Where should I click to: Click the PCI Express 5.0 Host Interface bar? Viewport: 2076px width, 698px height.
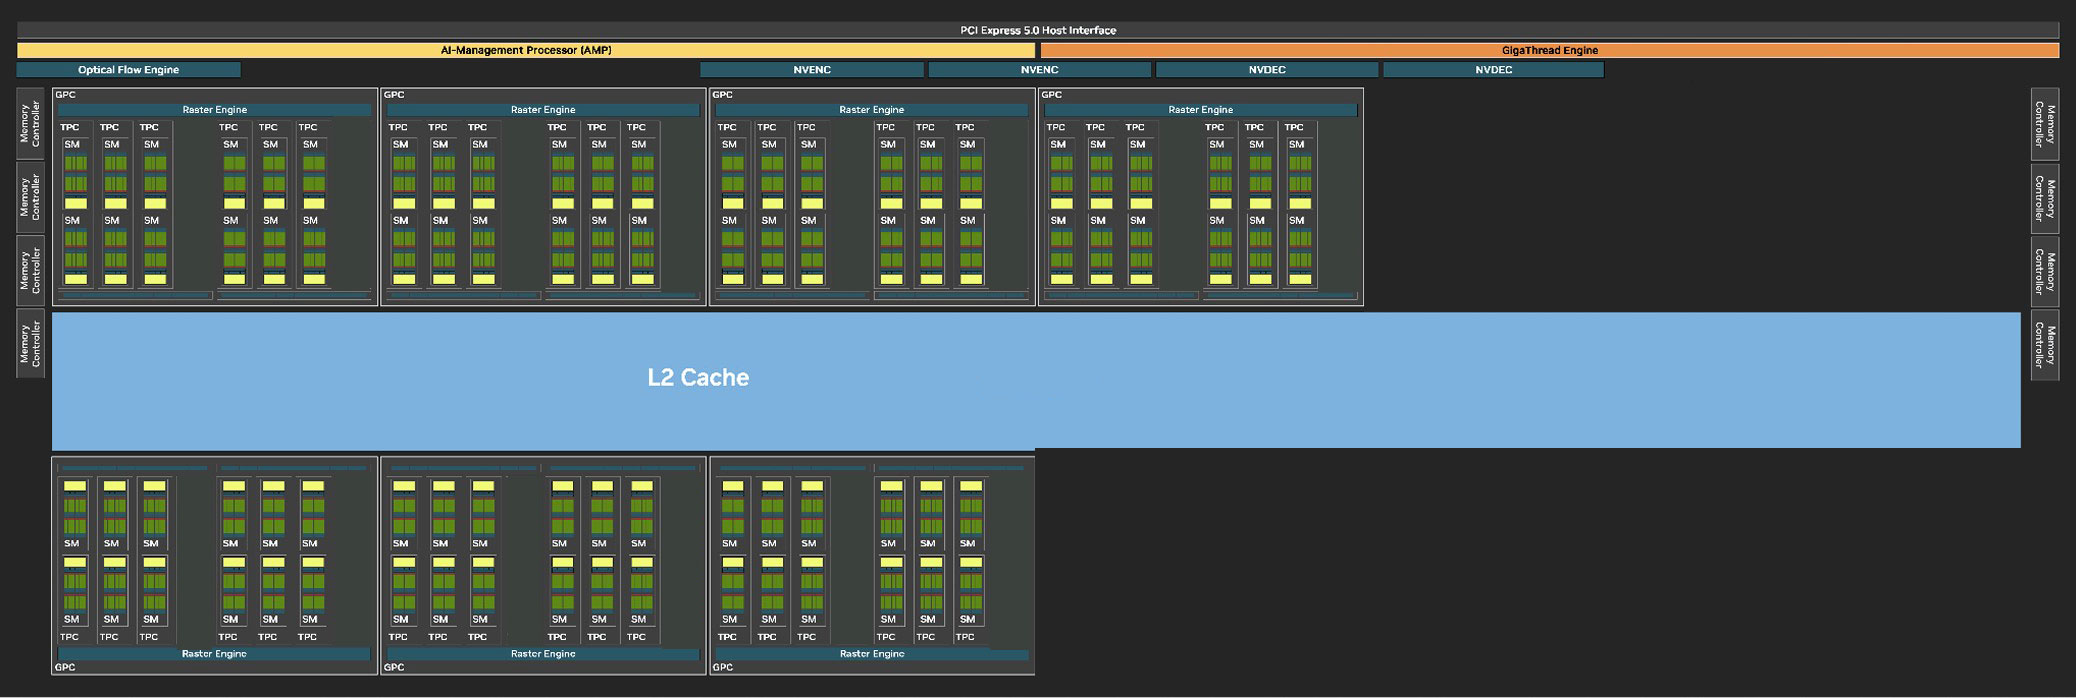pyautogui.click(x=1038, y=30)
